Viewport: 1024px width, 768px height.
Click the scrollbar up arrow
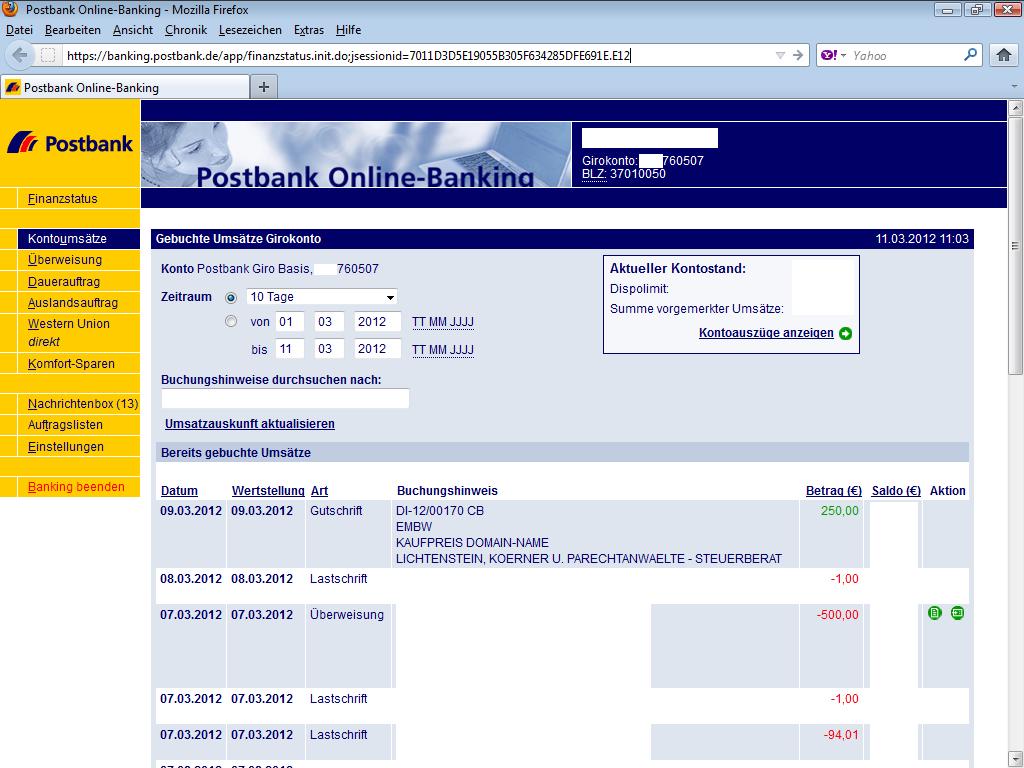coord(1015,108)
